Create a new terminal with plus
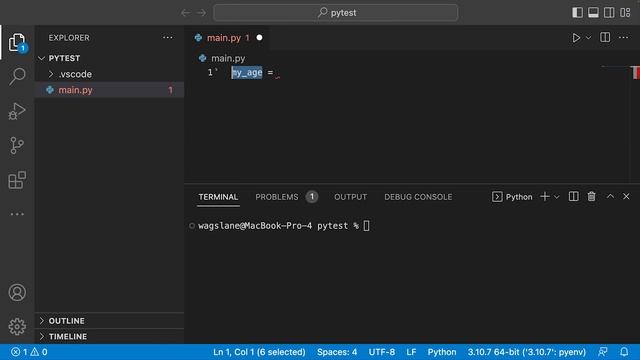 pyautogui.click(x=544, y=197)
